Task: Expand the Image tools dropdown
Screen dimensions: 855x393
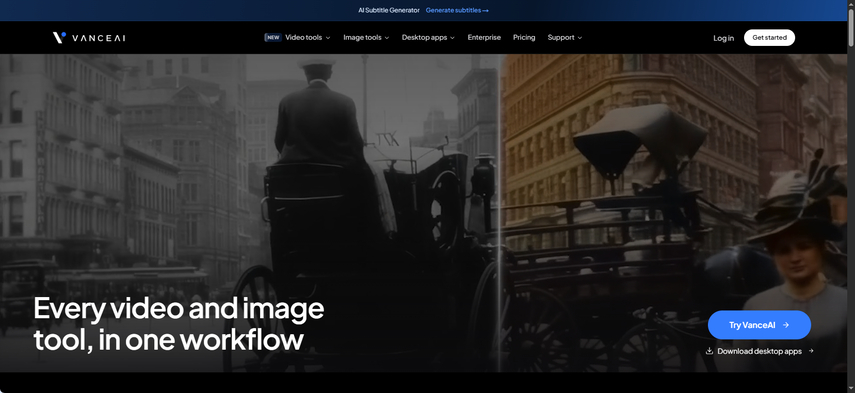Action: (366, 38)
